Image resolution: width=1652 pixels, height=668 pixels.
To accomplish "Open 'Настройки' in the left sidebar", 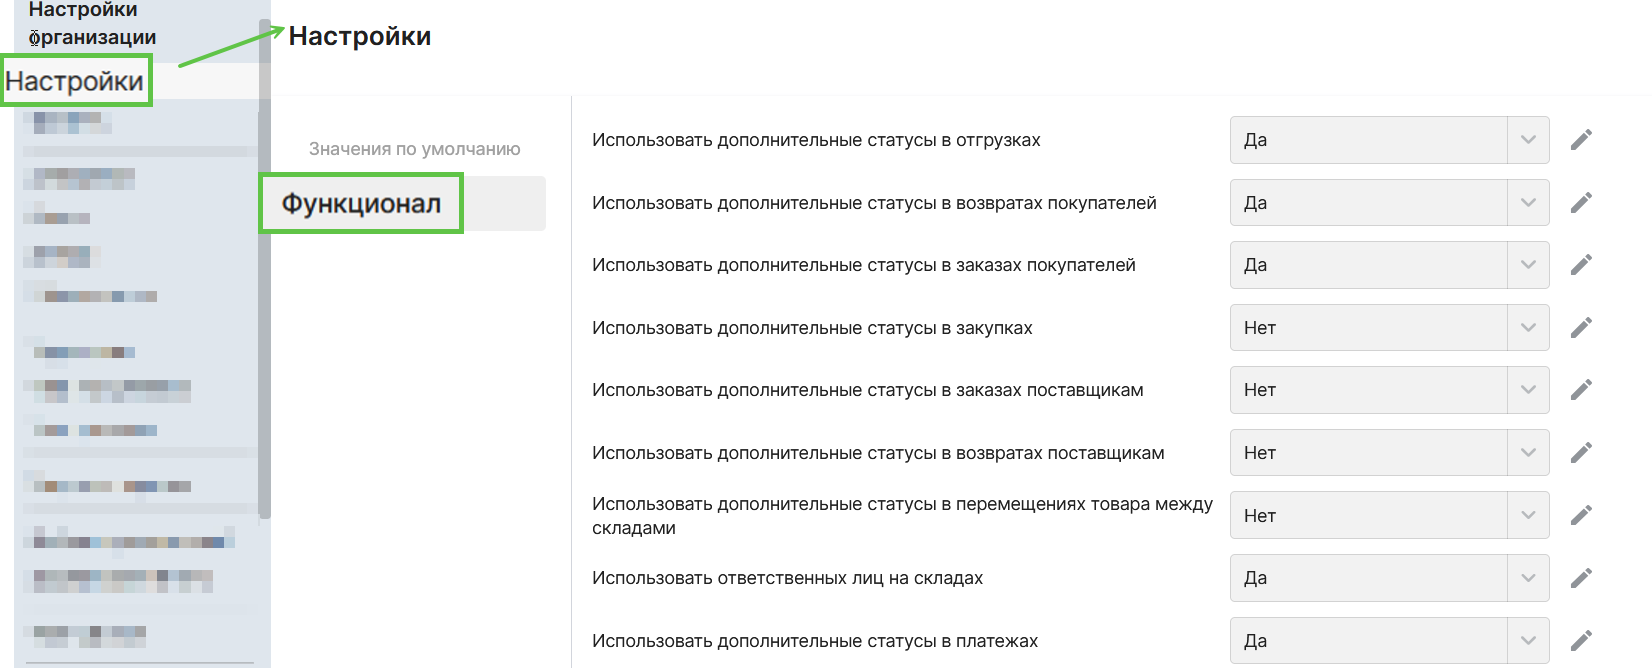I will (75, 81).
